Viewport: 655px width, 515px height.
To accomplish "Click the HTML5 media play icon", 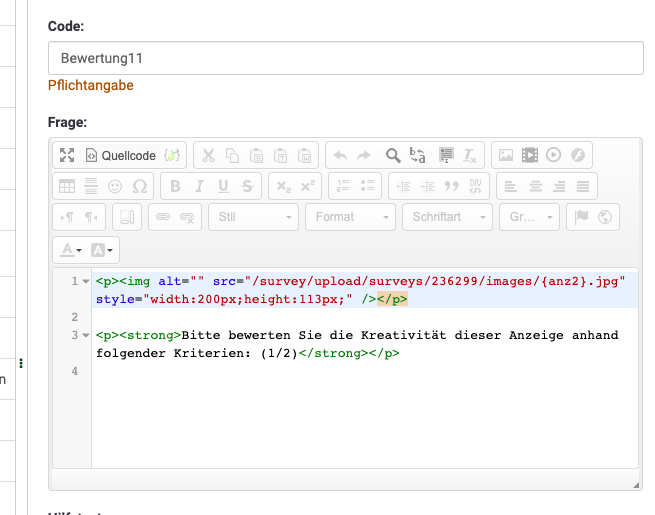I will [553, 155].
